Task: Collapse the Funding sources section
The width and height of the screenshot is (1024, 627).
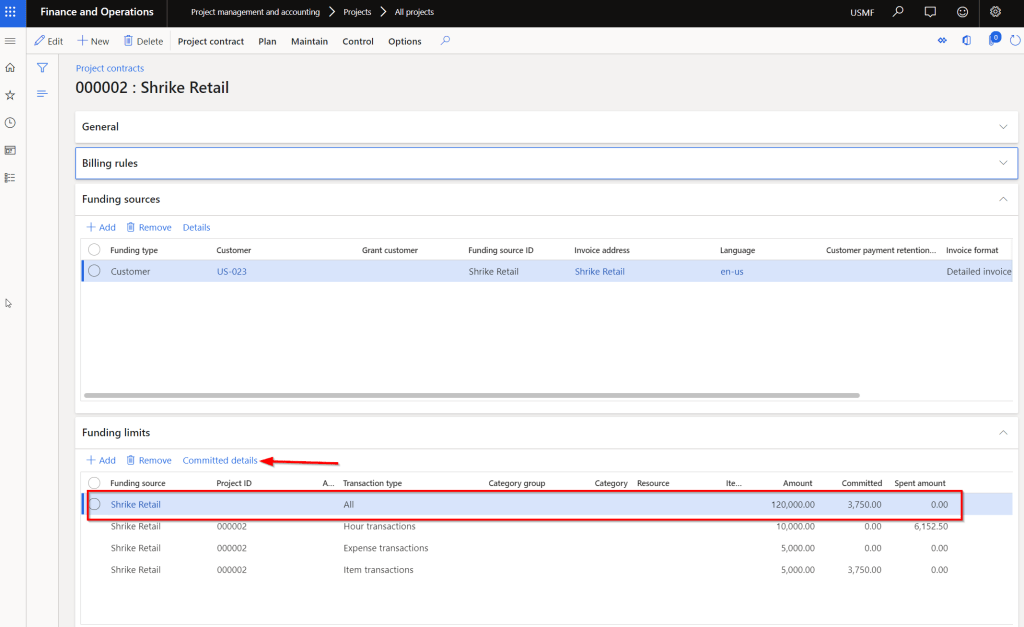Action: click(1004, 199)
